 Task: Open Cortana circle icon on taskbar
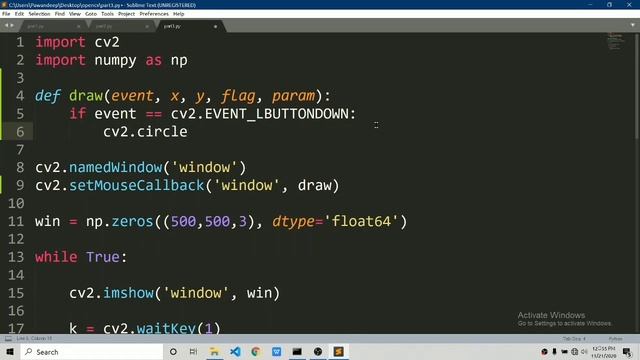click(173, 352)
